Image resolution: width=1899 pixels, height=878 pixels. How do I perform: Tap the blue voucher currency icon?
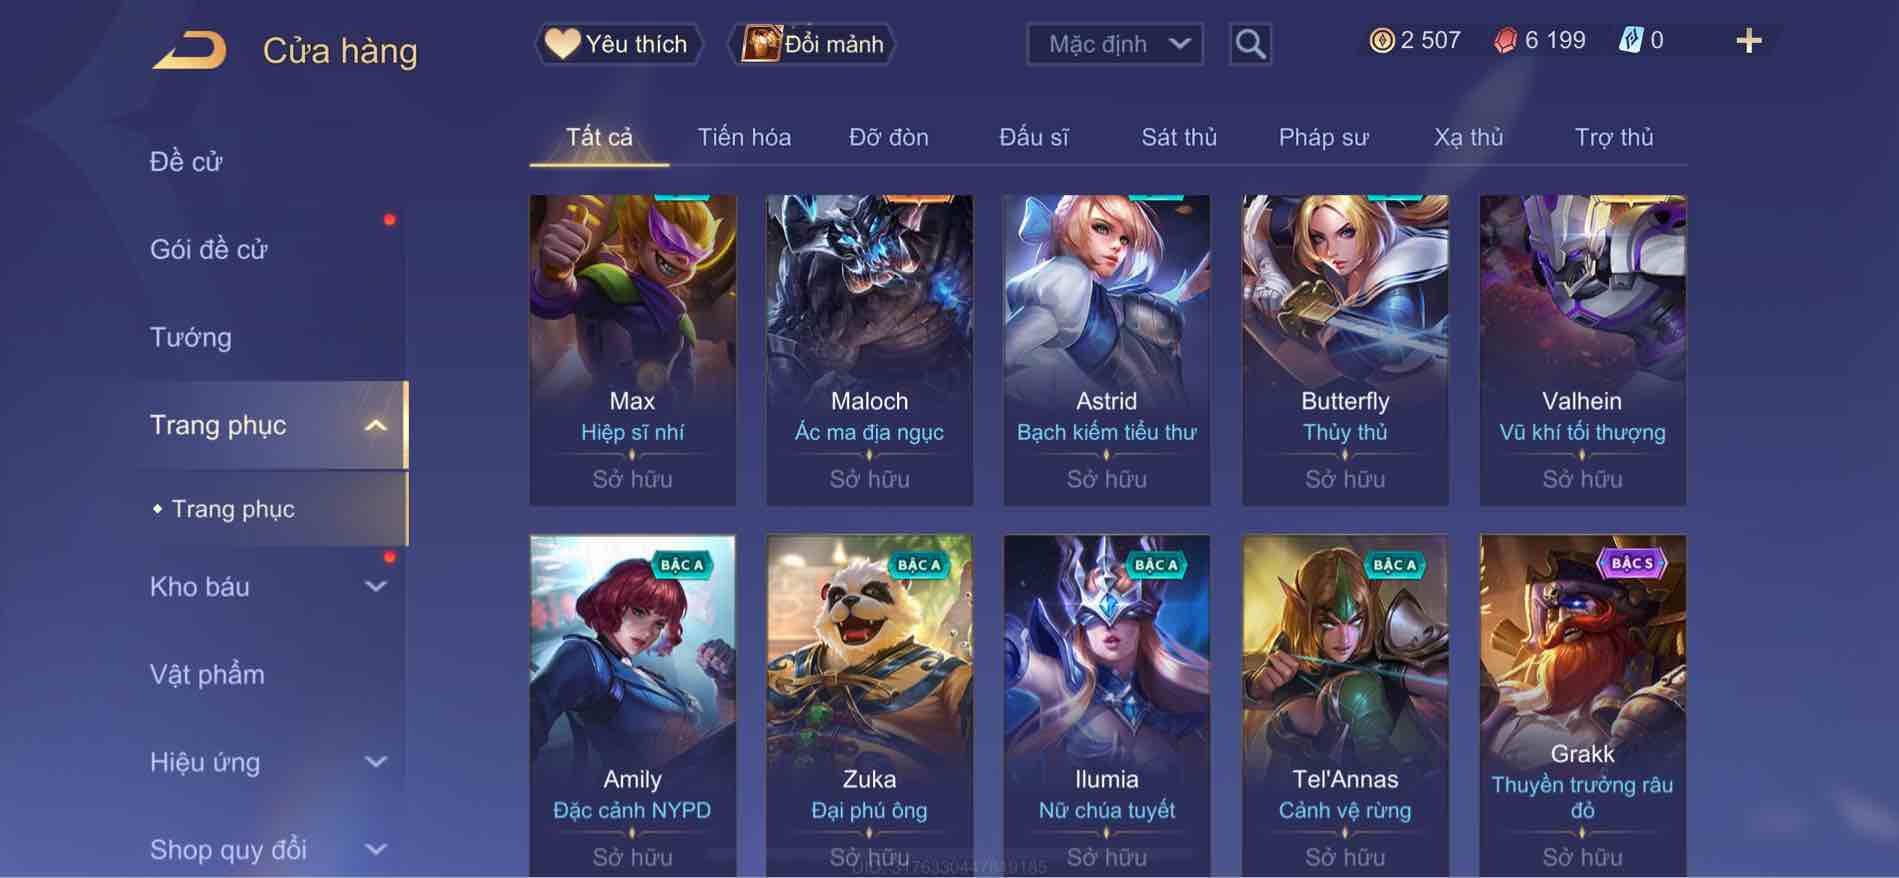pos(1630,40)
